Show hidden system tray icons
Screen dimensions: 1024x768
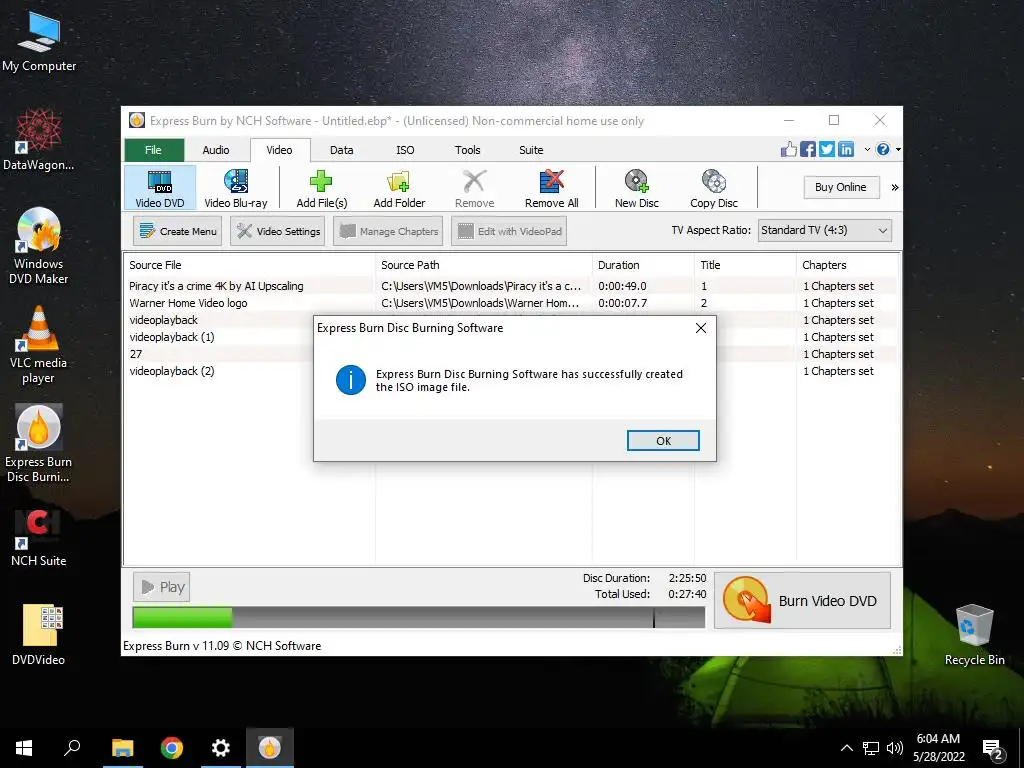click(x=846, y=748)
